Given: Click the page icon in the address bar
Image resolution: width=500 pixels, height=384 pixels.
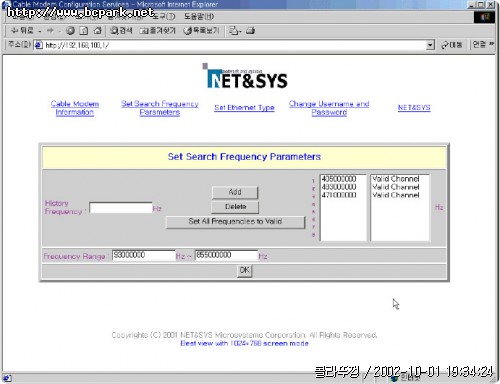Looking at the screenshot, I should pyautogui.click(x=39, y=45).
